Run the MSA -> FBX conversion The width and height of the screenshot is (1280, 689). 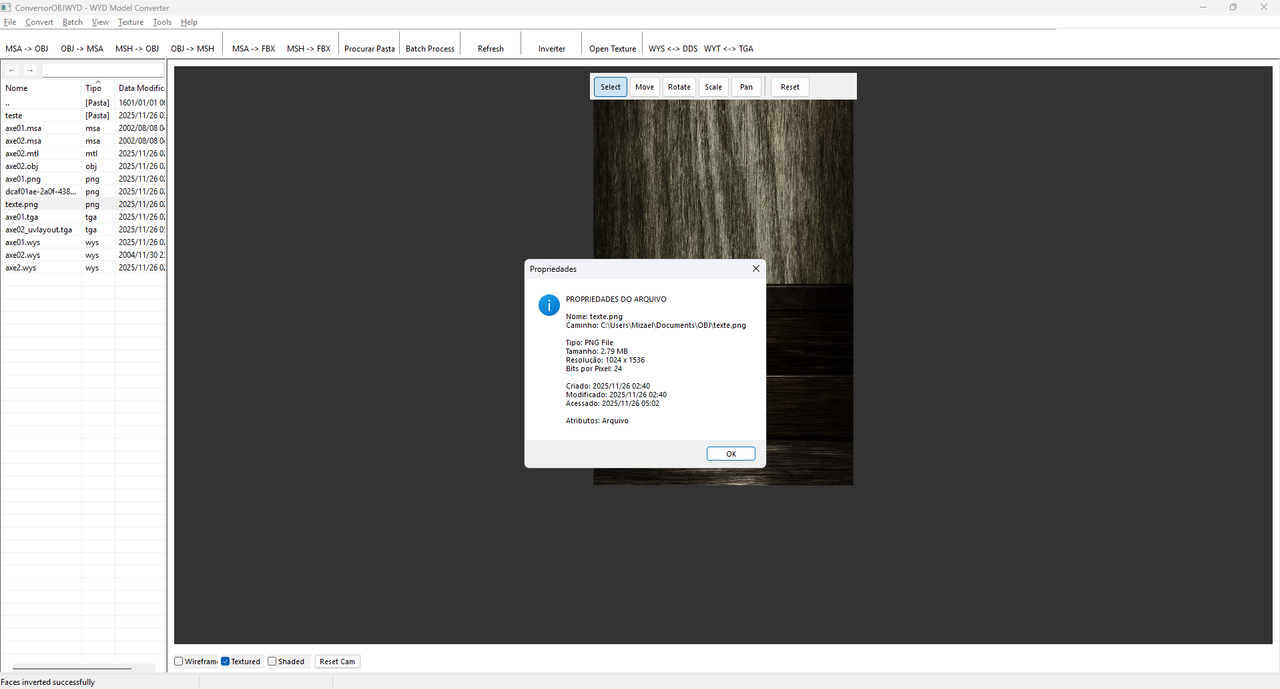click(254, 48)
